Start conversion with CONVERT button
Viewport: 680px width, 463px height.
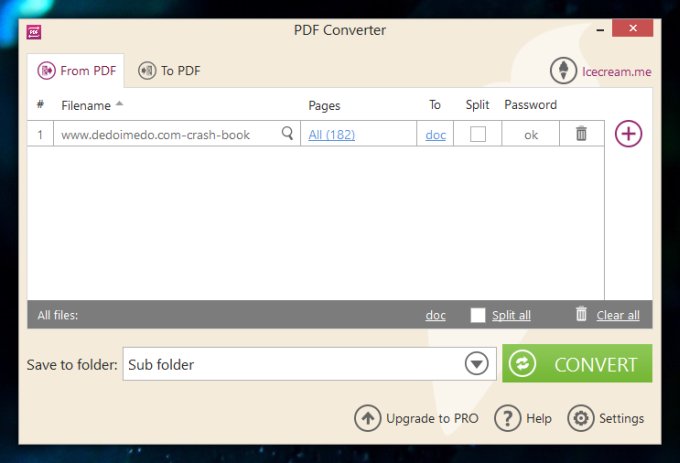click(x=577, y=364)
